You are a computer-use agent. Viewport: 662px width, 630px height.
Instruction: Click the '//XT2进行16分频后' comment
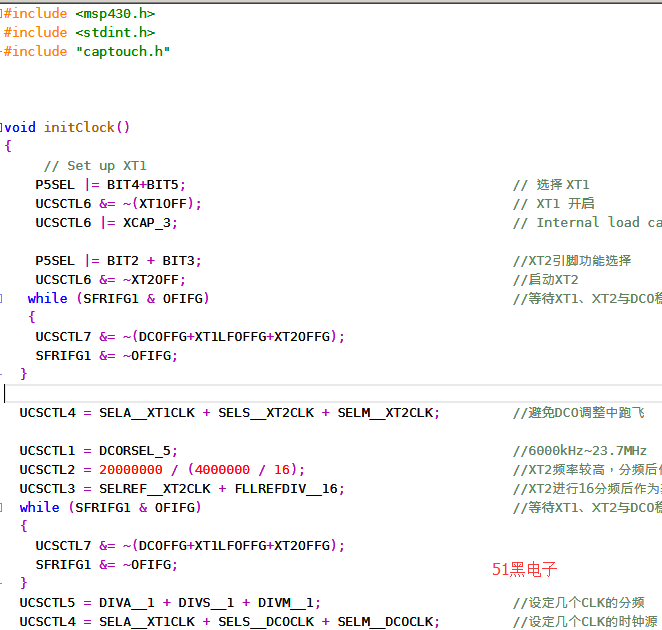pos(572,489)
